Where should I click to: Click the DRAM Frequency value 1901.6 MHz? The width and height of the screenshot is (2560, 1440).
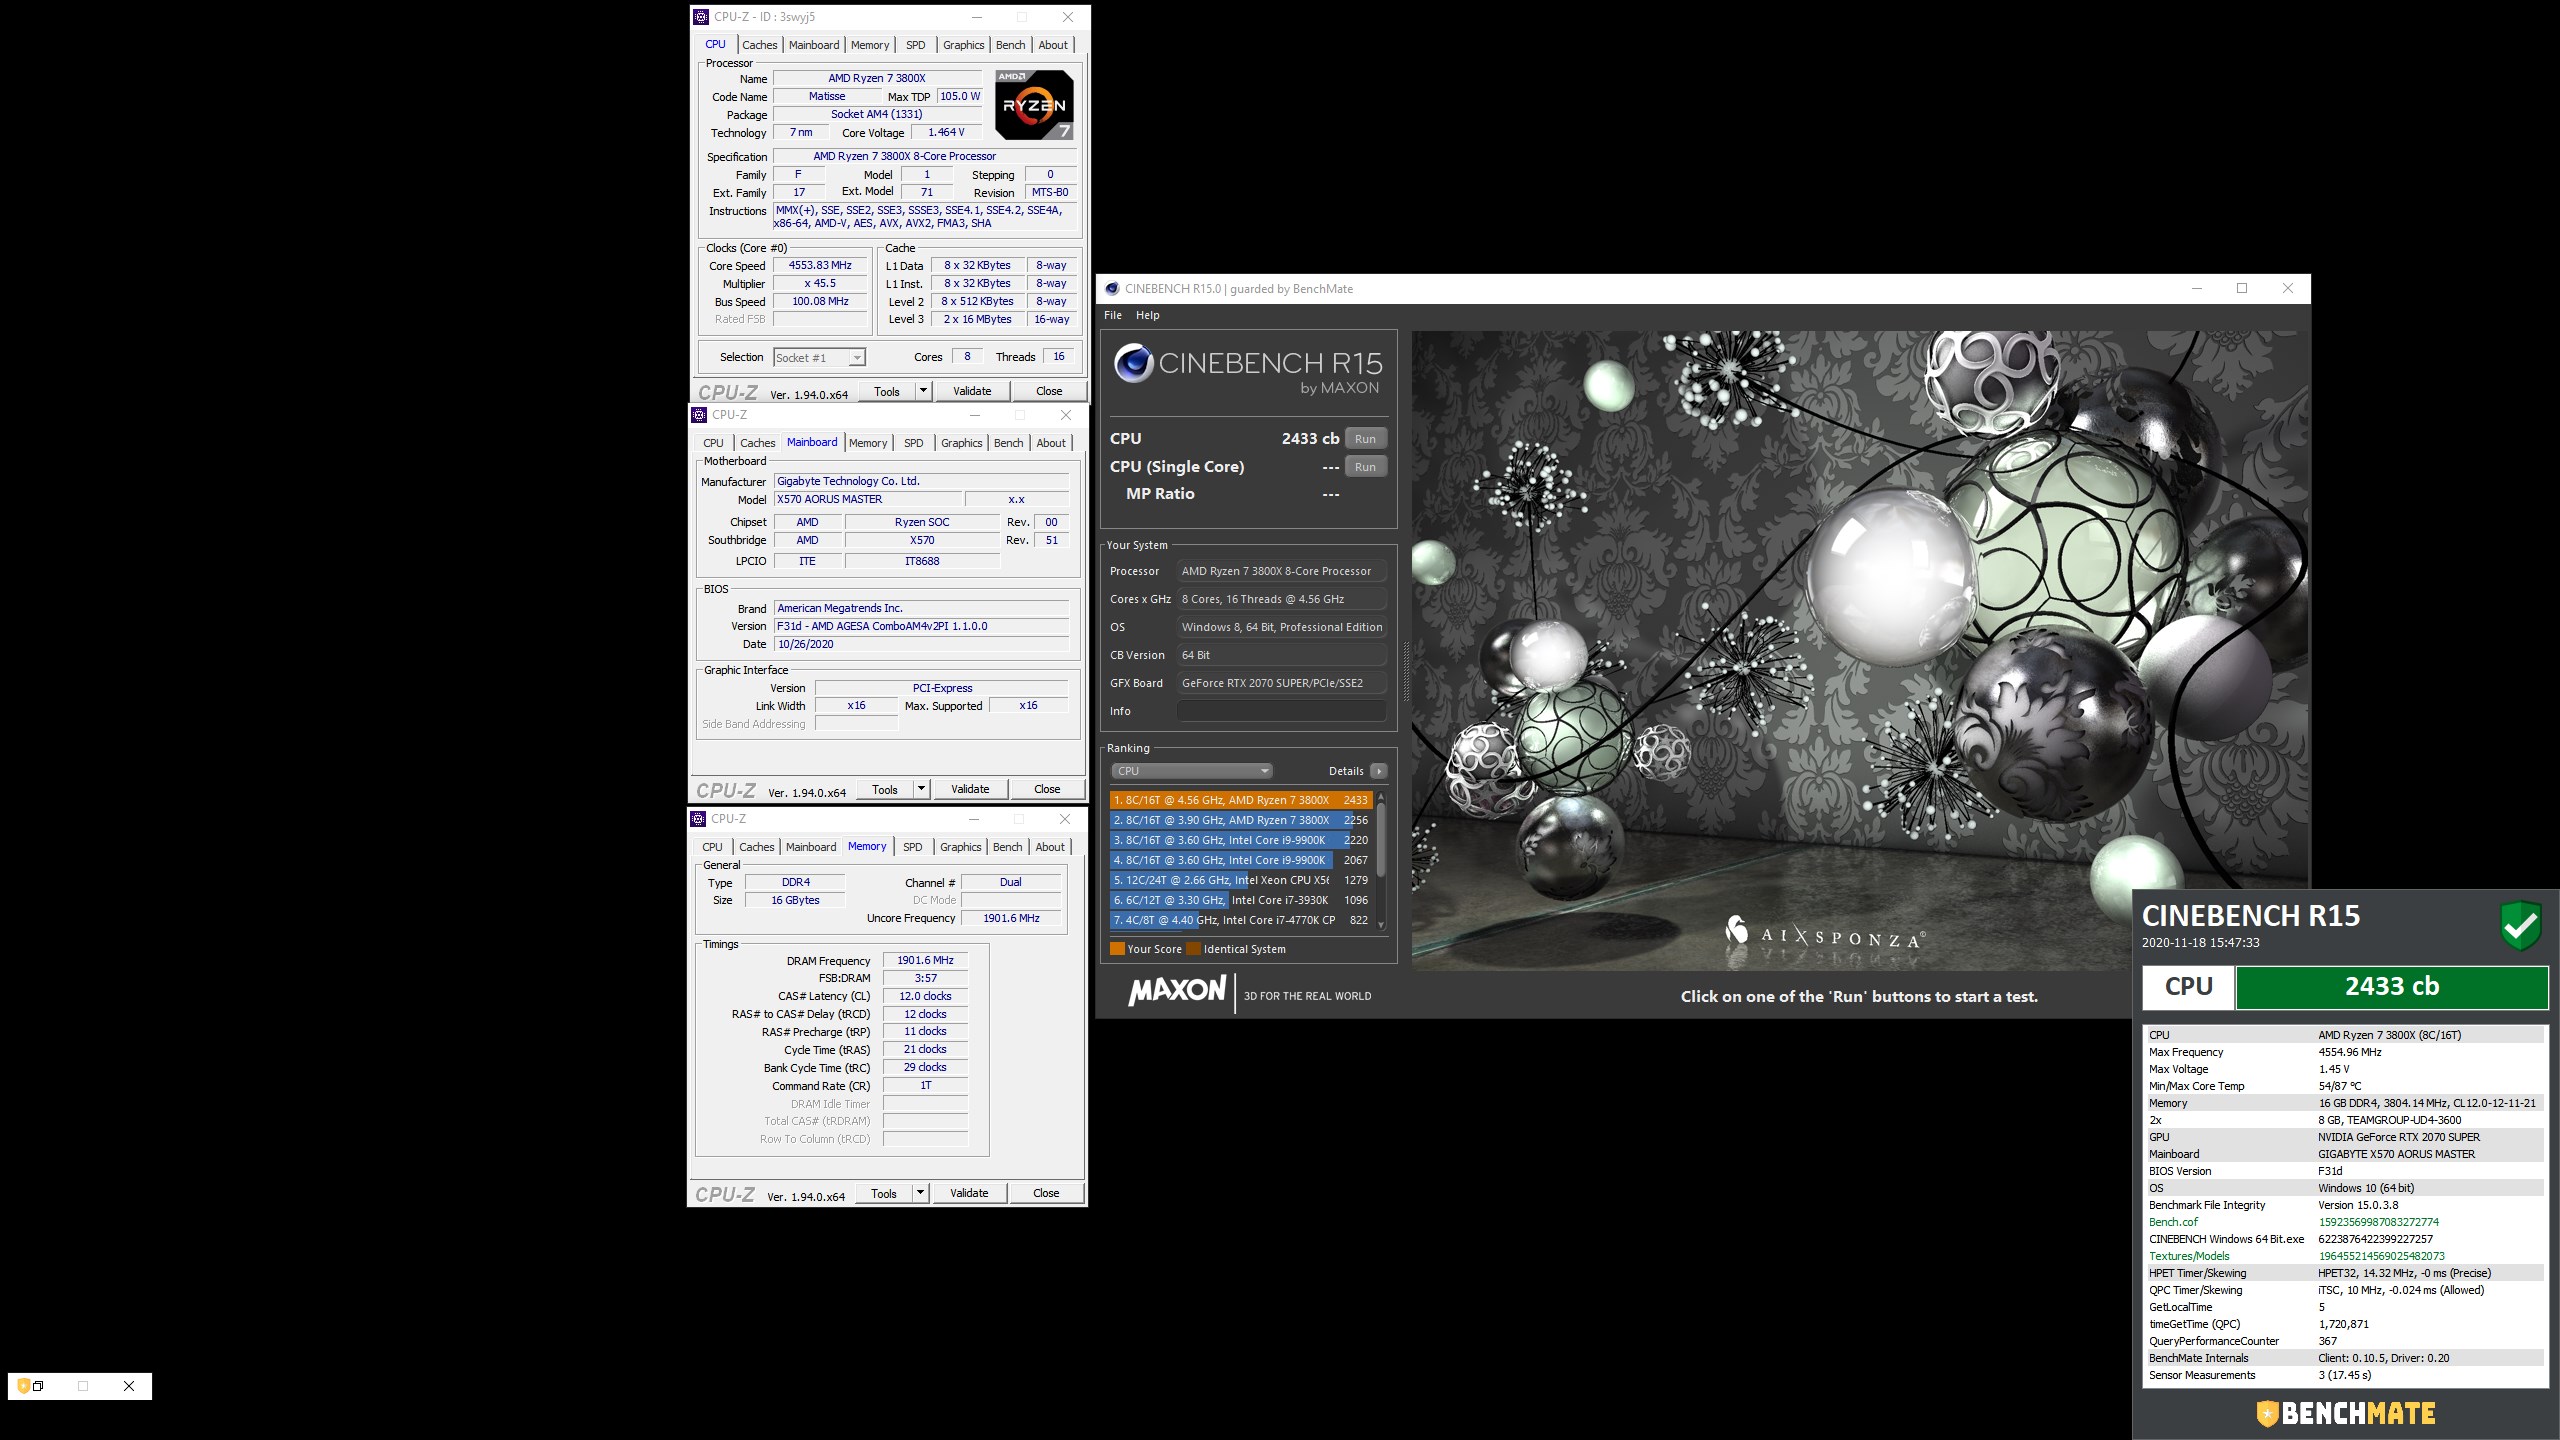[925, 960]
